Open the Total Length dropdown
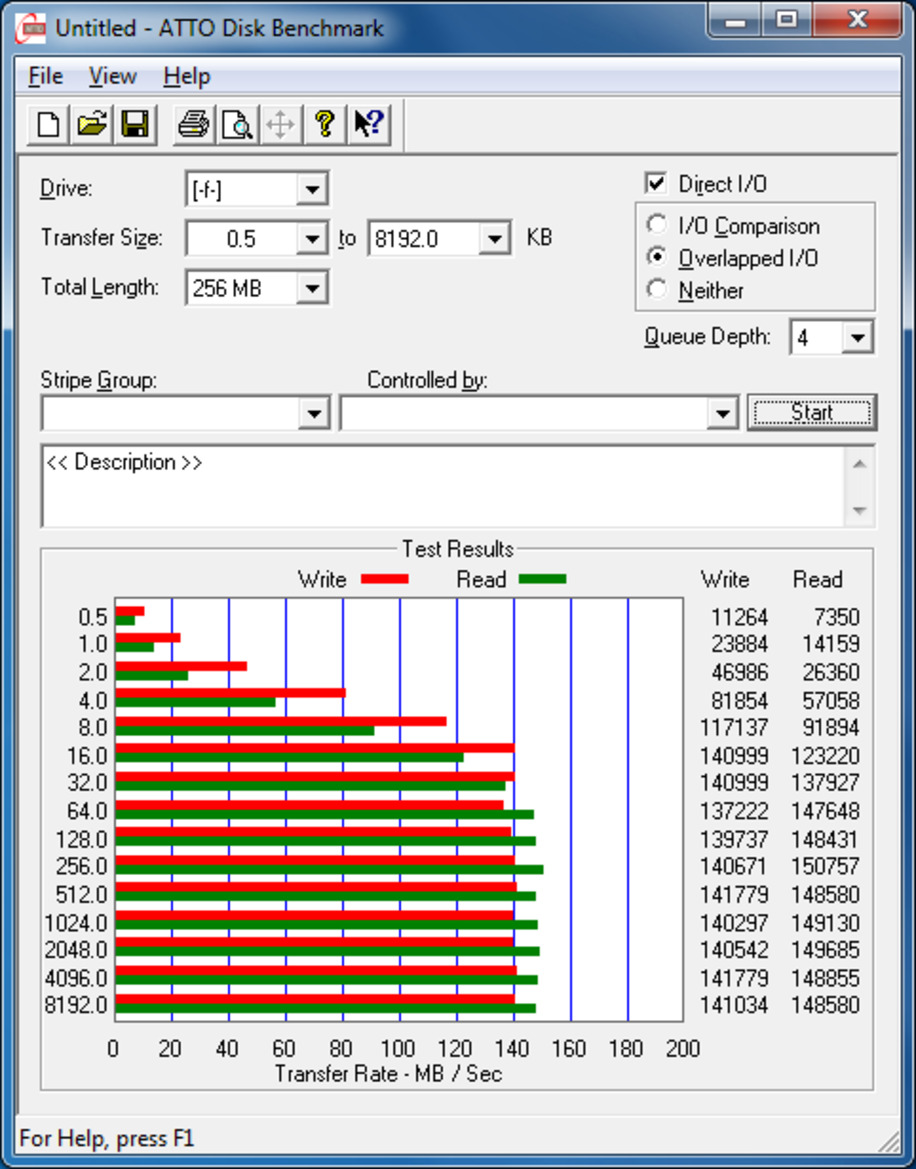 point(312,288)
